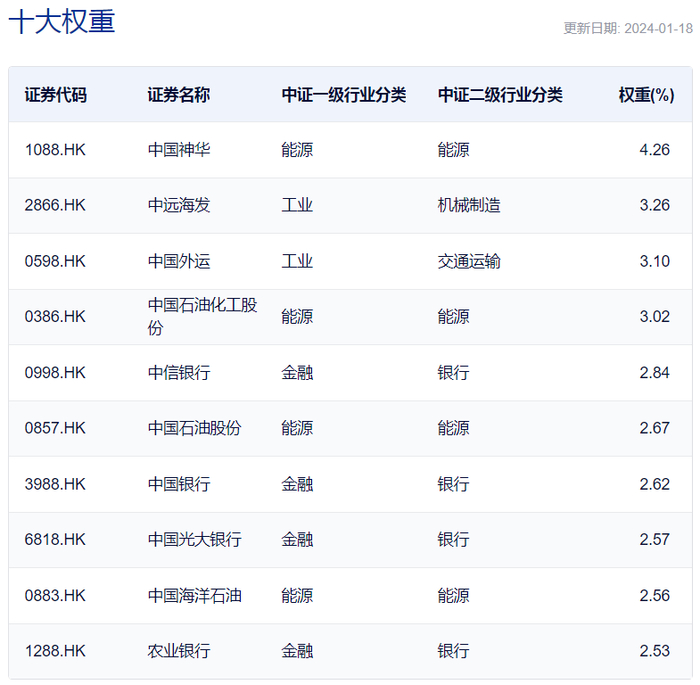Click the 中证二级行业分类 column header
700x685 pixels.
tap(500, 95)
